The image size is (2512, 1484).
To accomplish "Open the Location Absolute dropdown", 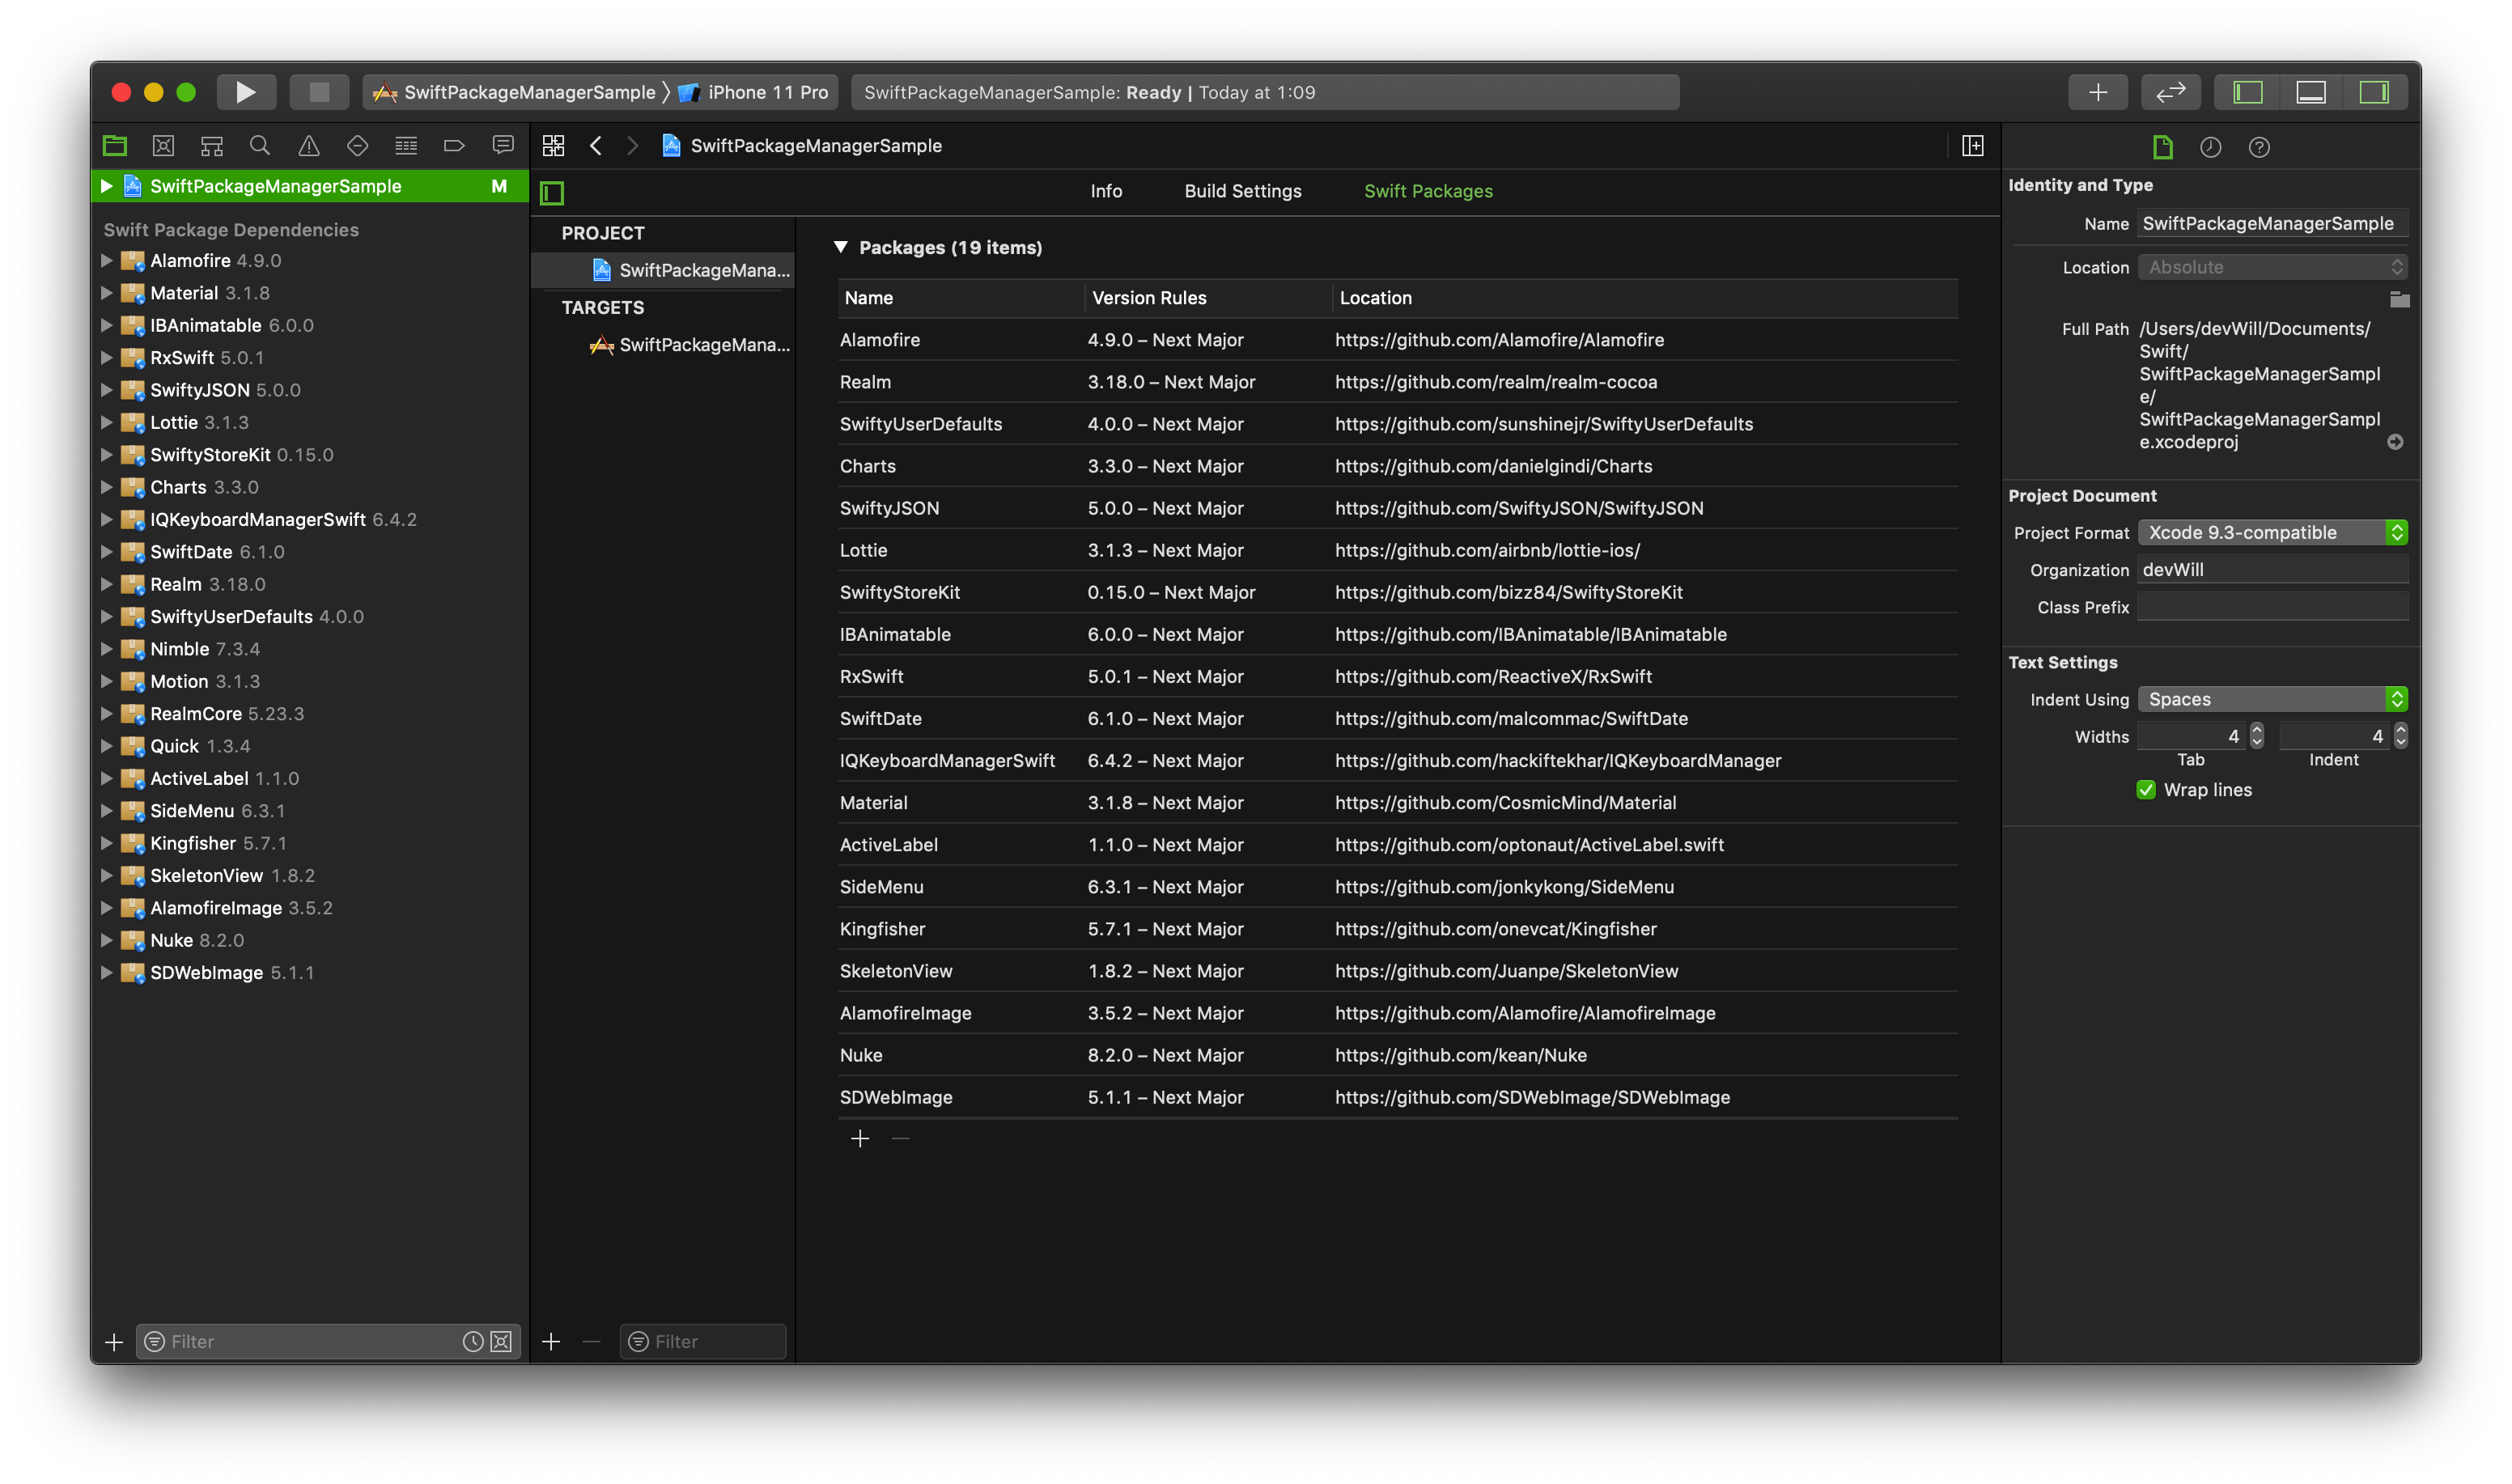I will [x=2272, y=267].
